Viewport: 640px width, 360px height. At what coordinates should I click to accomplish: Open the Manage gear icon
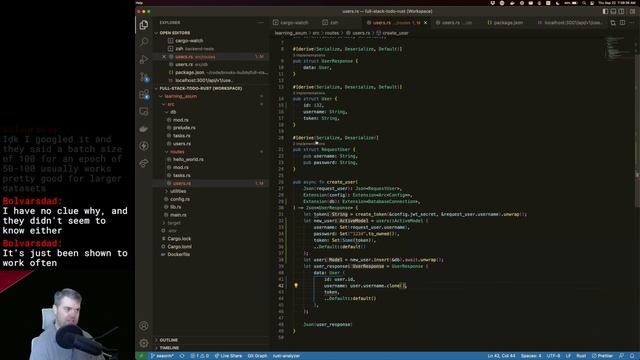point(144,343)
